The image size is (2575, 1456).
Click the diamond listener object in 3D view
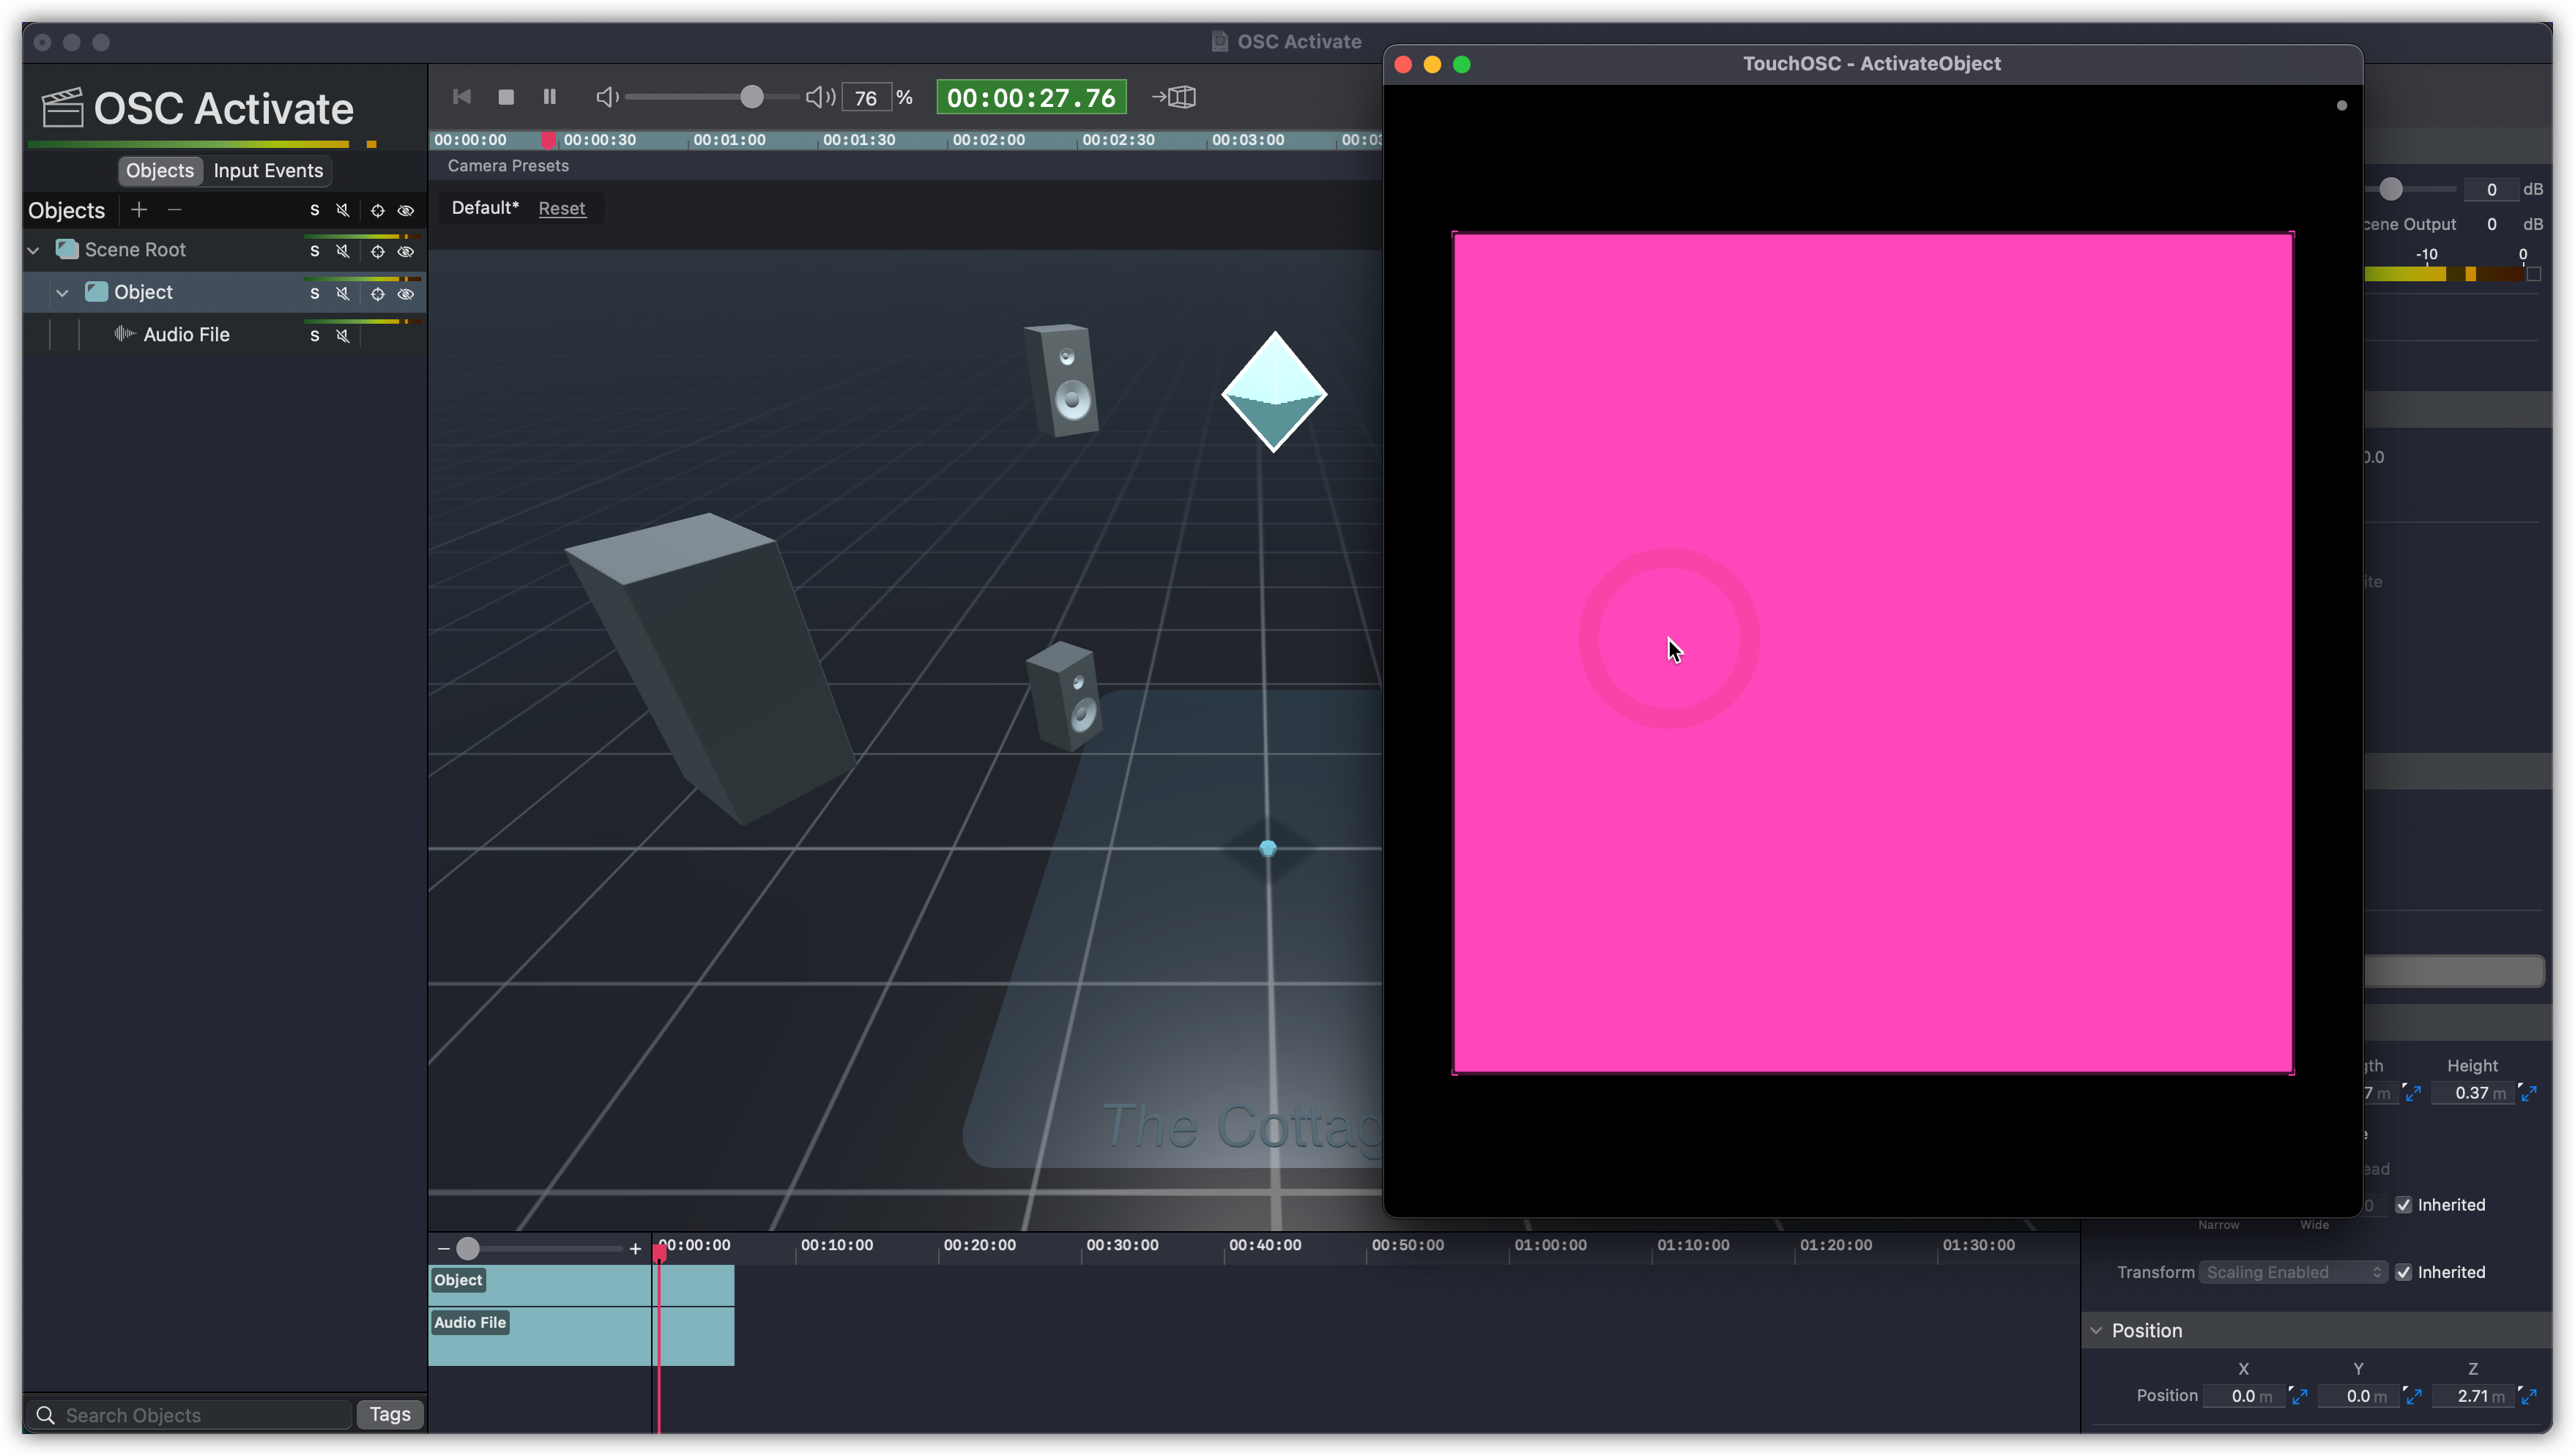point(1274,391)
